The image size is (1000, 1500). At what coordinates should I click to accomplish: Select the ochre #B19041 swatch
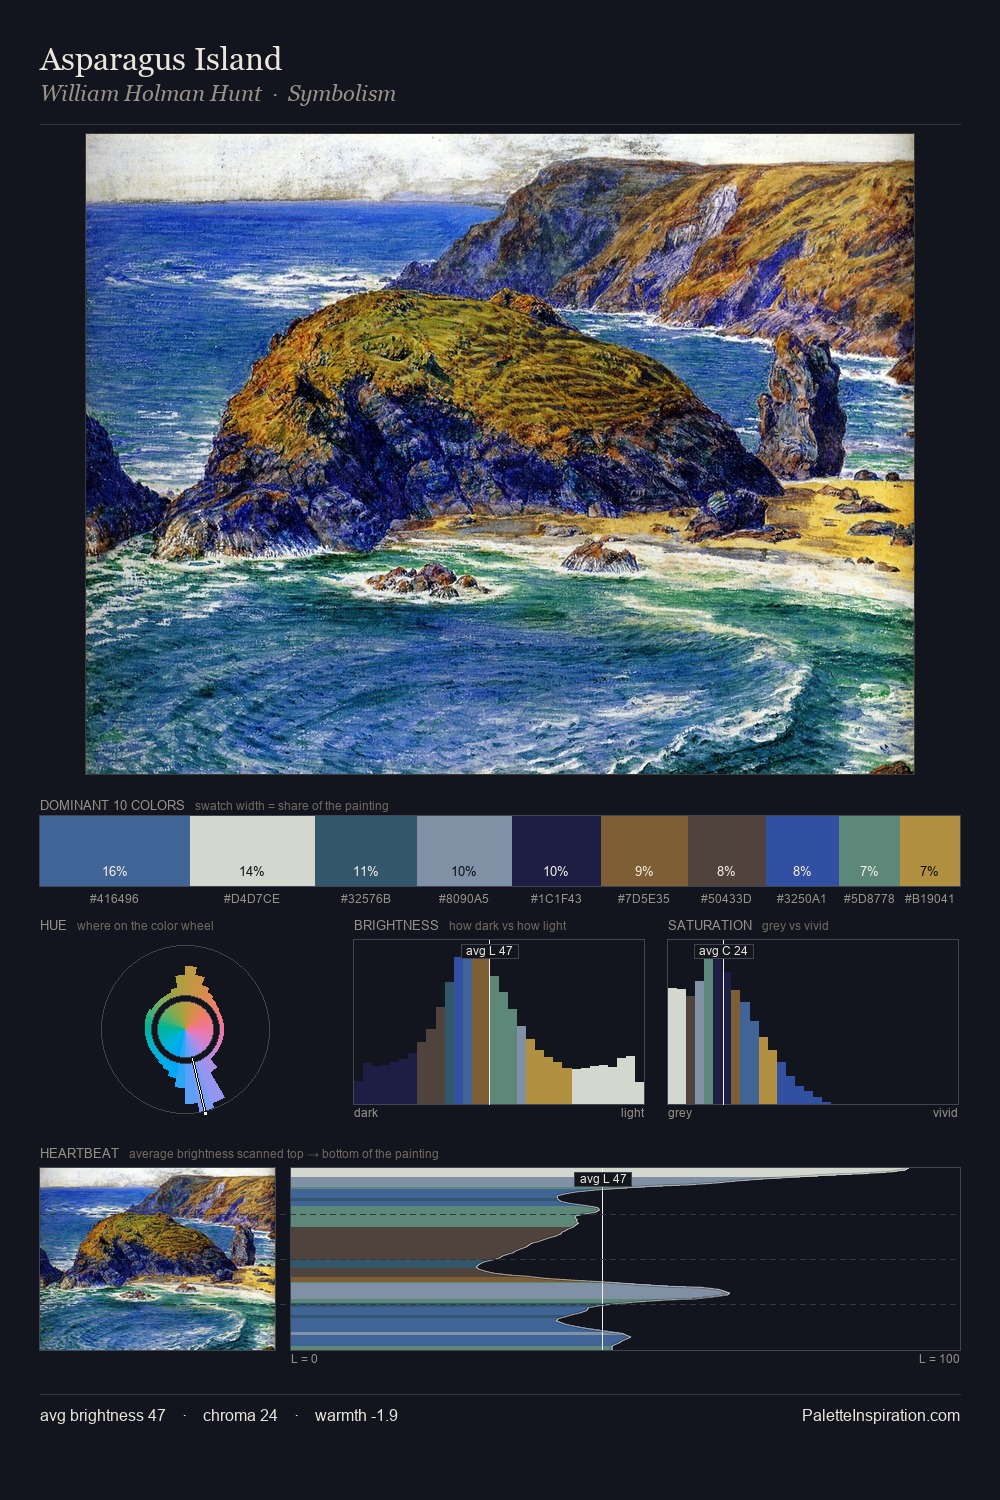tap(930, 851)
